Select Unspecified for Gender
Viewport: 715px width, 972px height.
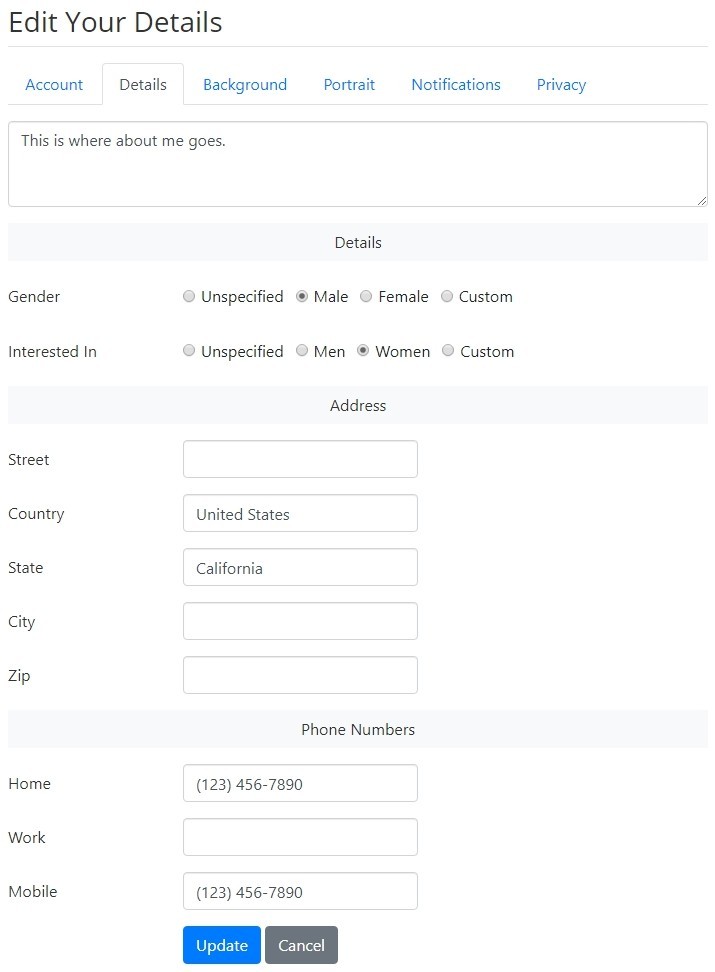click(189, 296)
